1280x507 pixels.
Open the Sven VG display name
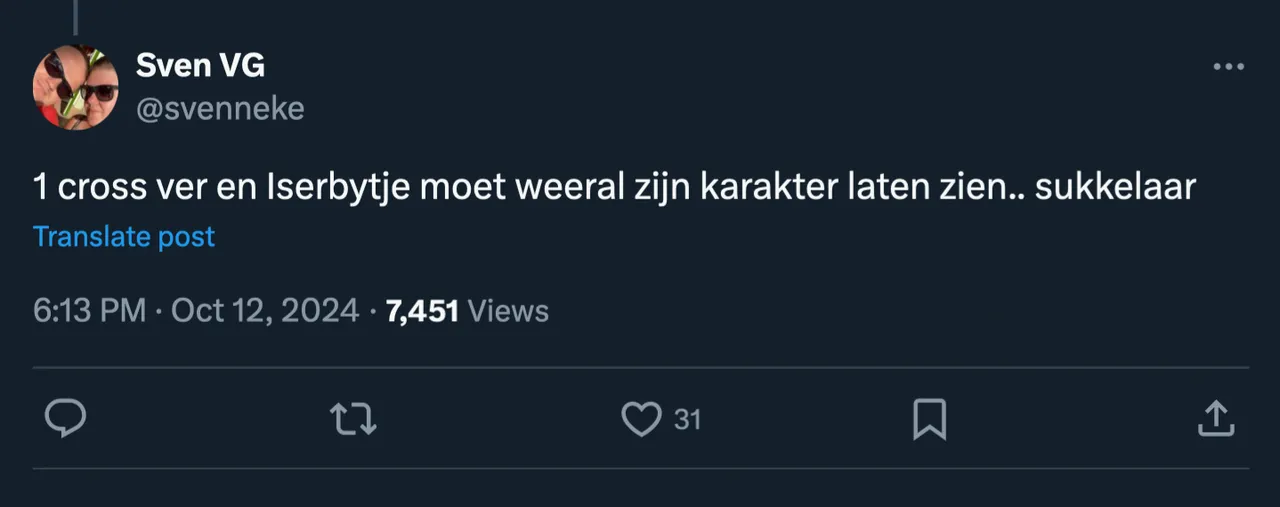point(200,67)
